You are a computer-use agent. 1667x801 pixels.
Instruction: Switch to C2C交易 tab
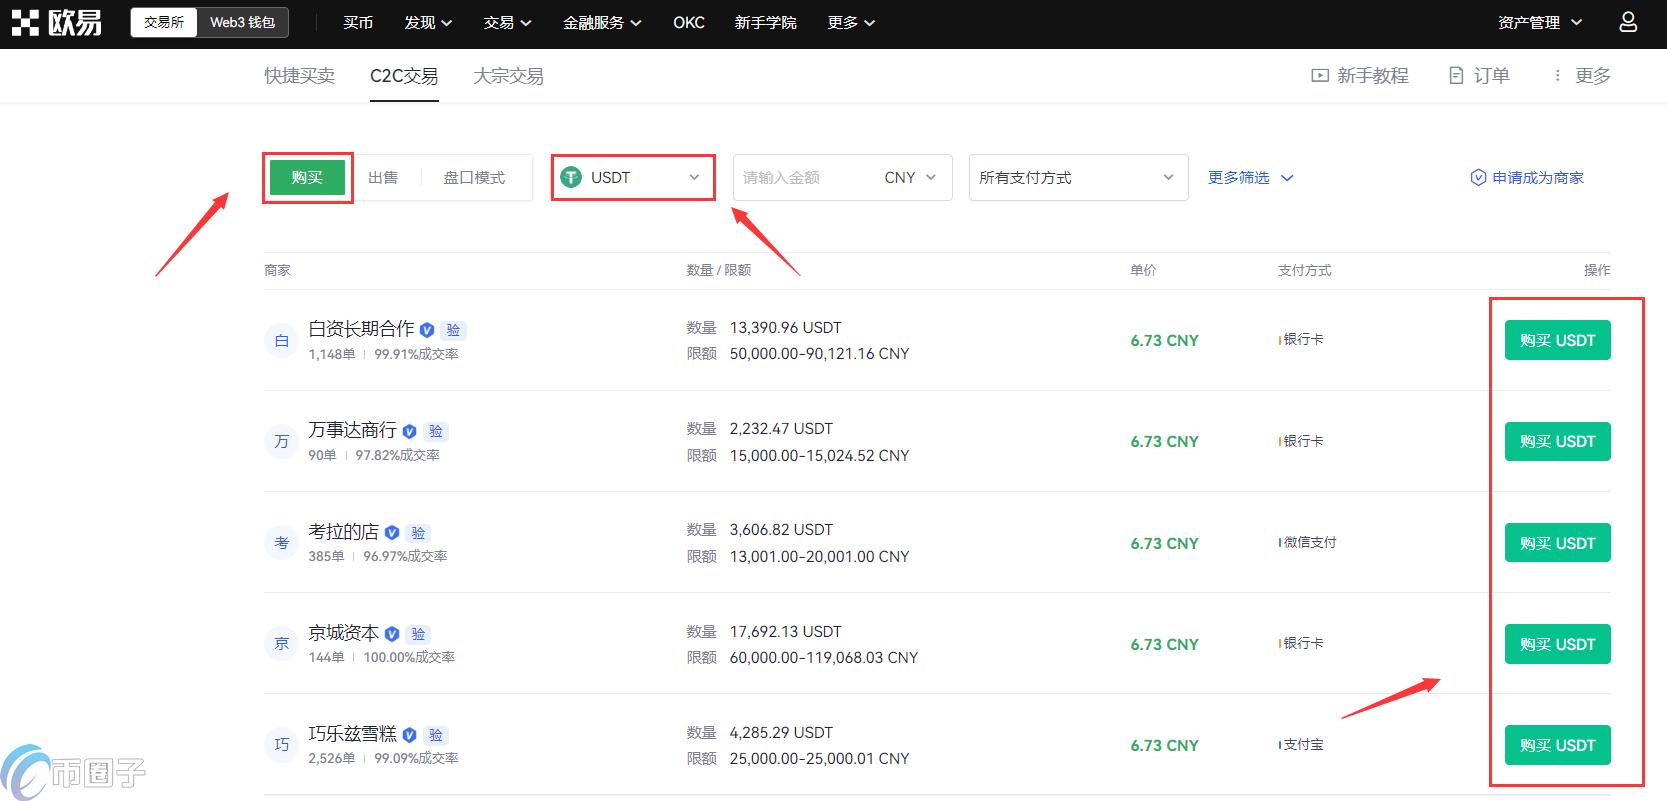[404, 76]
